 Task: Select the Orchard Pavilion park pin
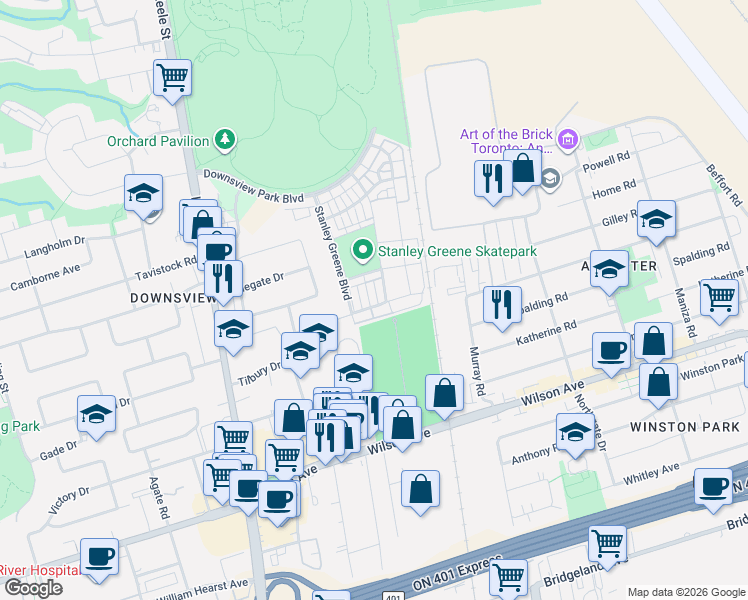click(225, 140)
